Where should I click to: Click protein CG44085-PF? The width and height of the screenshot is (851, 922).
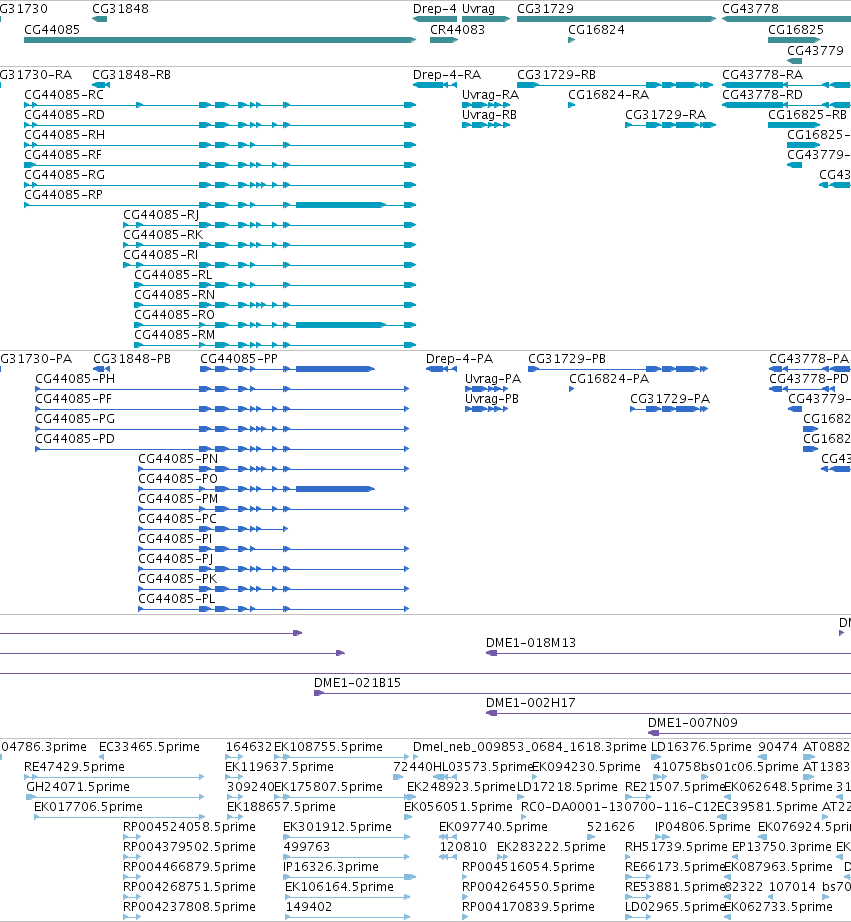pyautogui.click(x=74, y=399)
